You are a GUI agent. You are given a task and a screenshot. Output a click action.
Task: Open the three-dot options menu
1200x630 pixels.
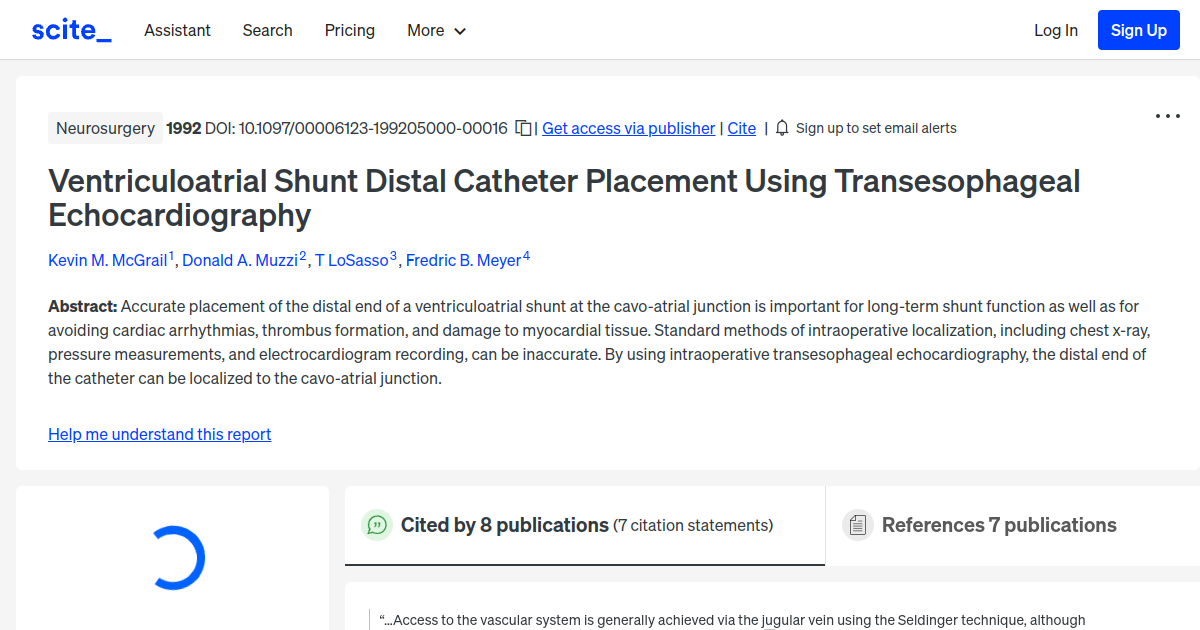(1167, 116)
